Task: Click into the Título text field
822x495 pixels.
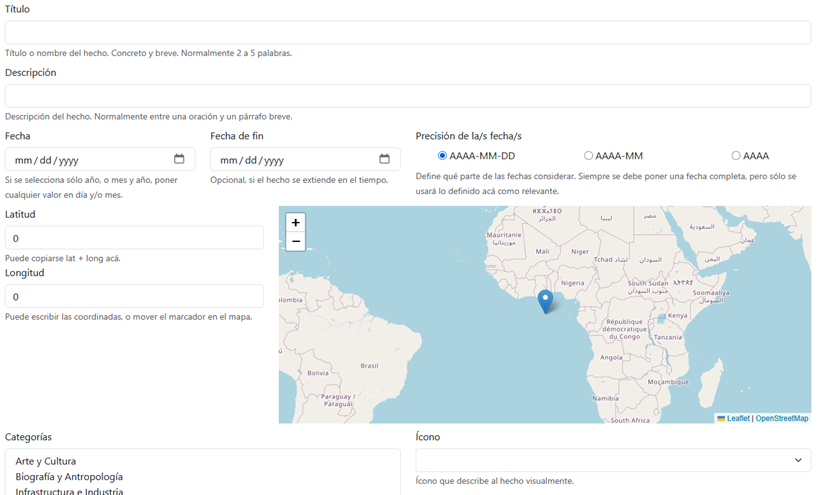Action: [x=408, y=32]
